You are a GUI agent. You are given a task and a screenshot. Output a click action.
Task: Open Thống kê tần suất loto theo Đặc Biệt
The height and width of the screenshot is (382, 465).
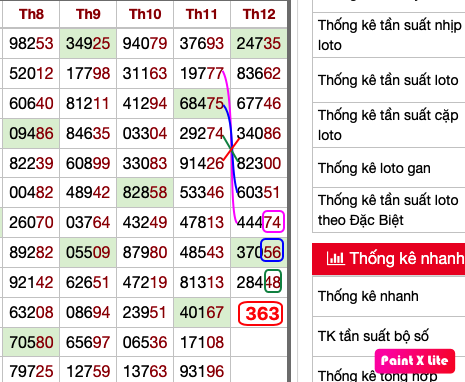click(388, 210)
